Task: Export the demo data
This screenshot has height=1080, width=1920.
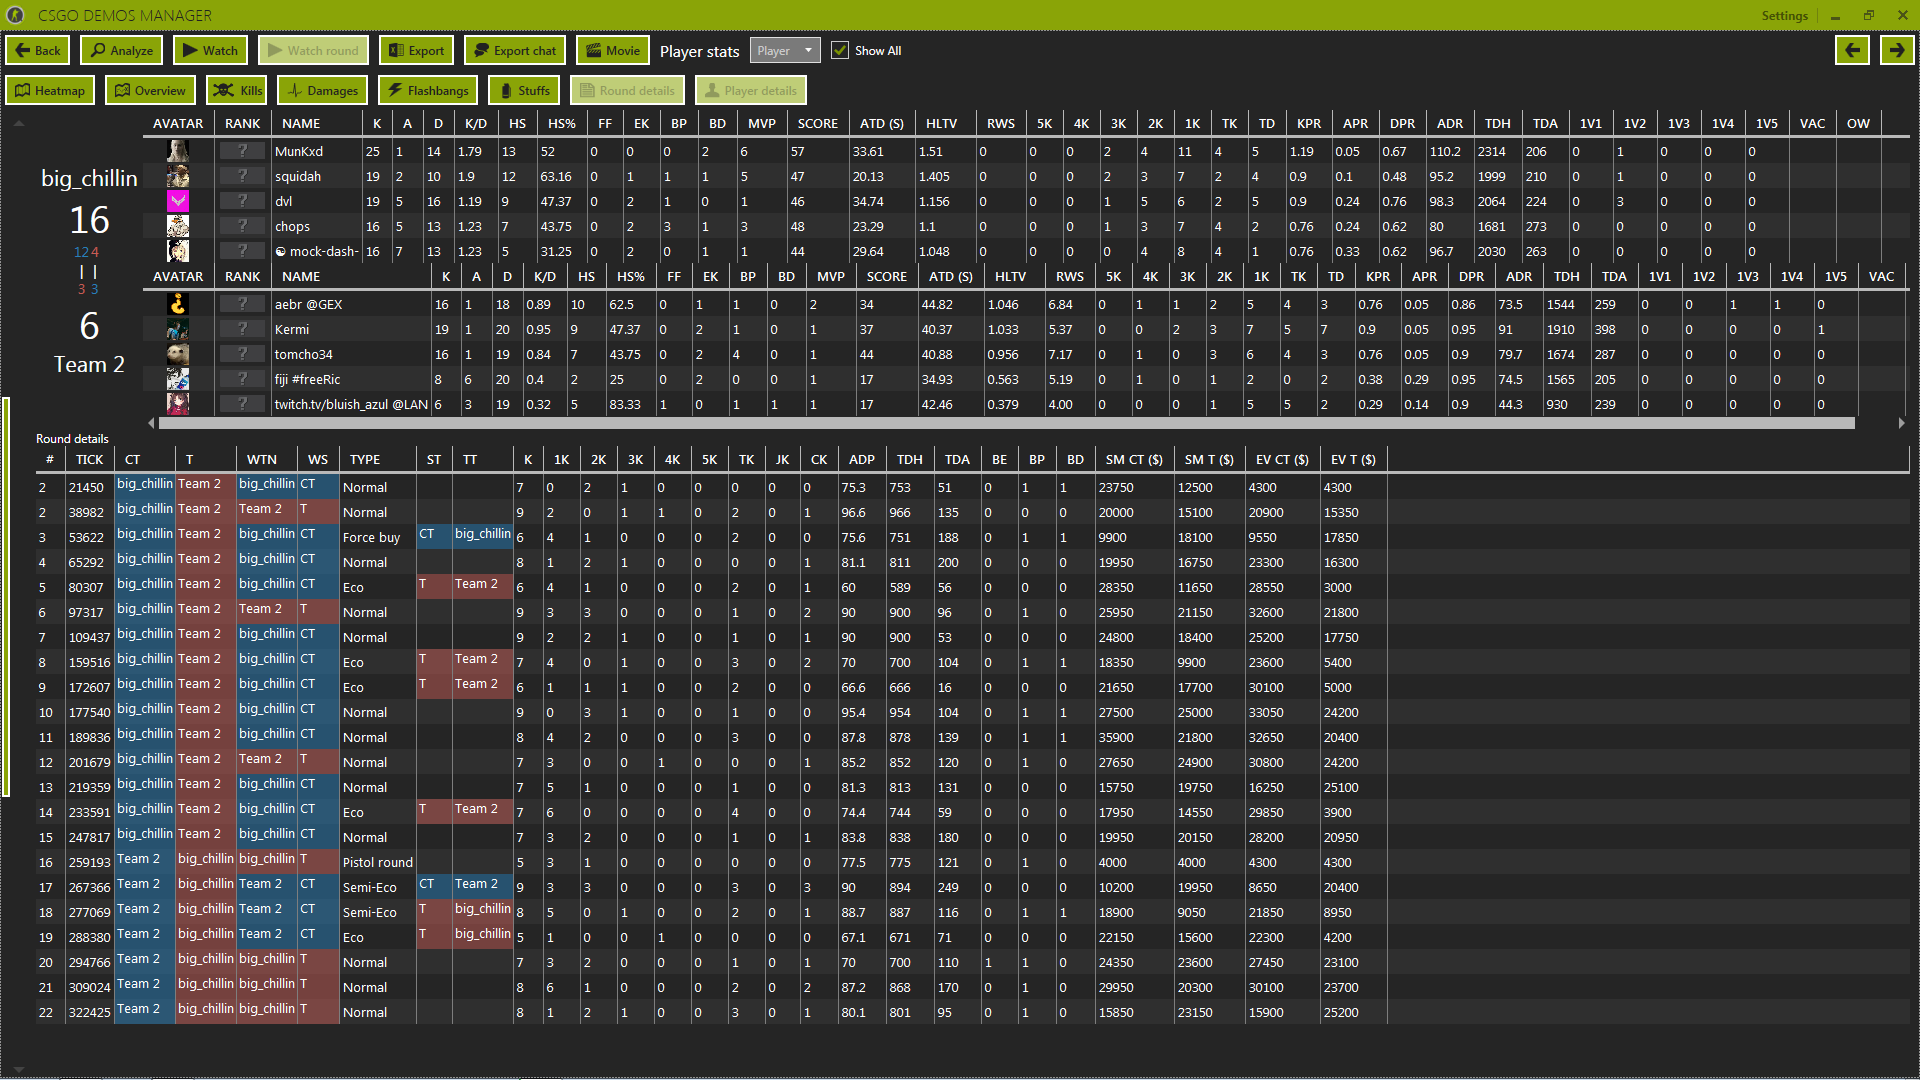Action: (416, 51)
